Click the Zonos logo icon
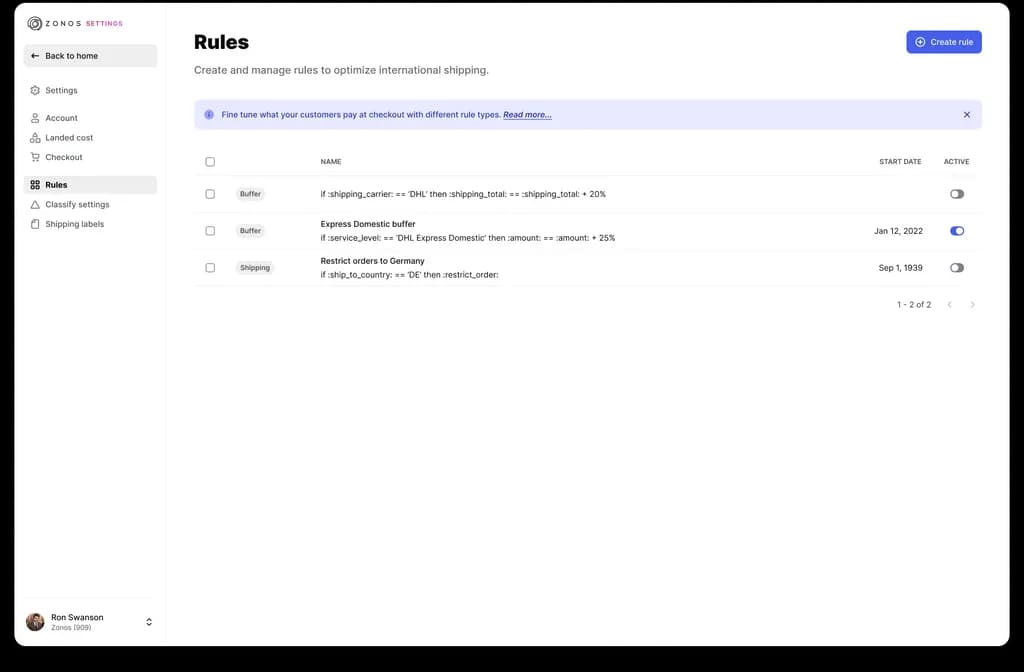The width and height of the screenshot is (1024, 672). tap(35, 23)
